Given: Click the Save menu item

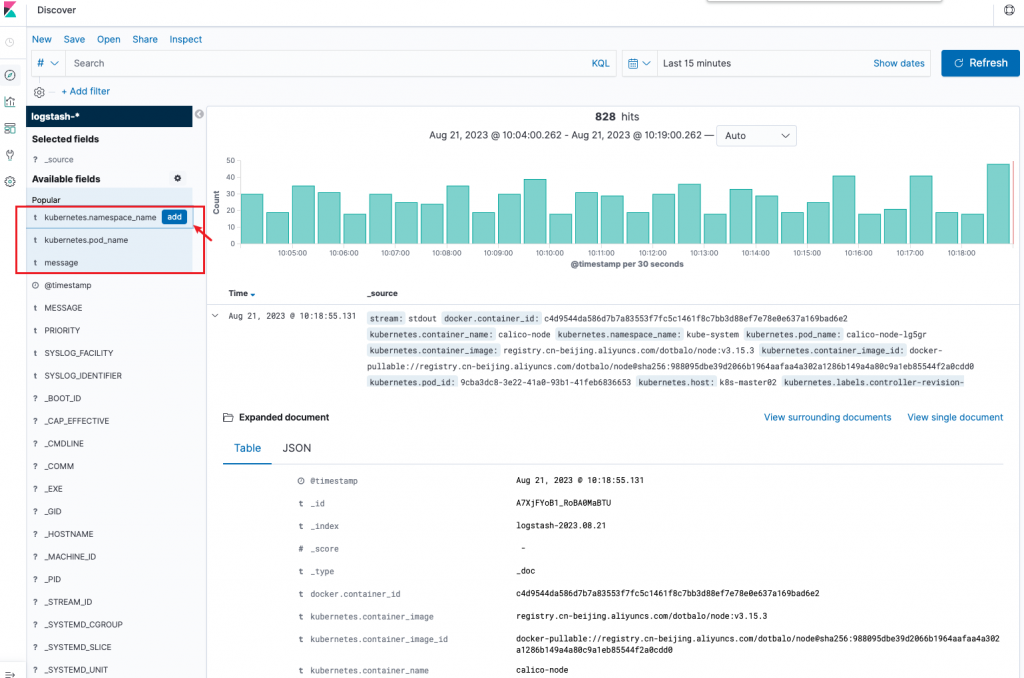Looking at the screenshot, I should point(74,39).
